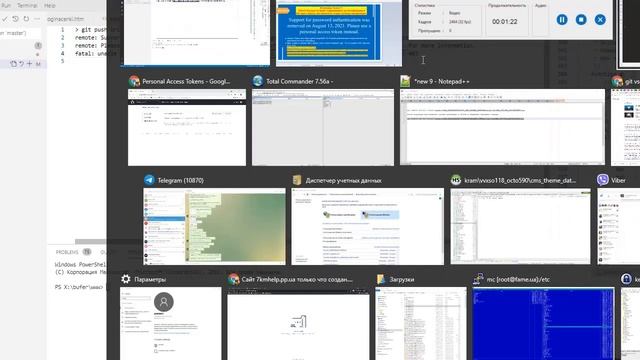This screenshot has height=360, width=640.
Task: Select blue password authentication slide window thumbnail
Action: click(339, 33)
